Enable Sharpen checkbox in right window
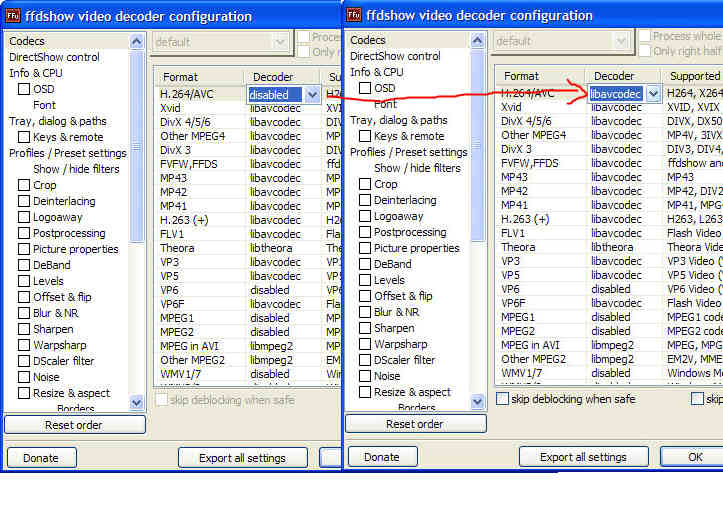This screenshot has height=506, width=723. coord(365,328)
